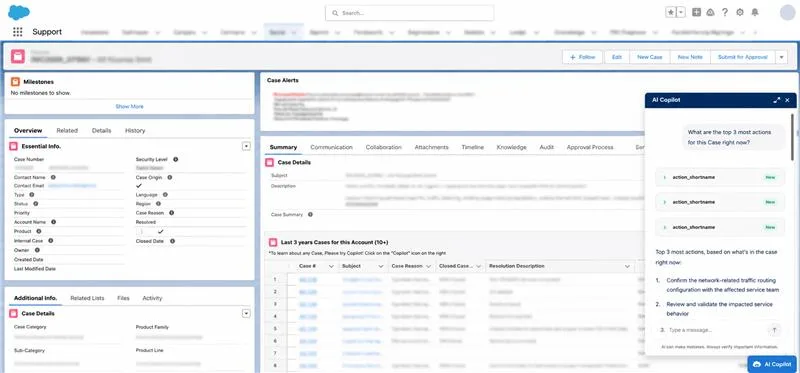Toggle the checkbox under Resolved
Image resolution: width=800 pixels, height=373 pixels.
tap(160, 231)
